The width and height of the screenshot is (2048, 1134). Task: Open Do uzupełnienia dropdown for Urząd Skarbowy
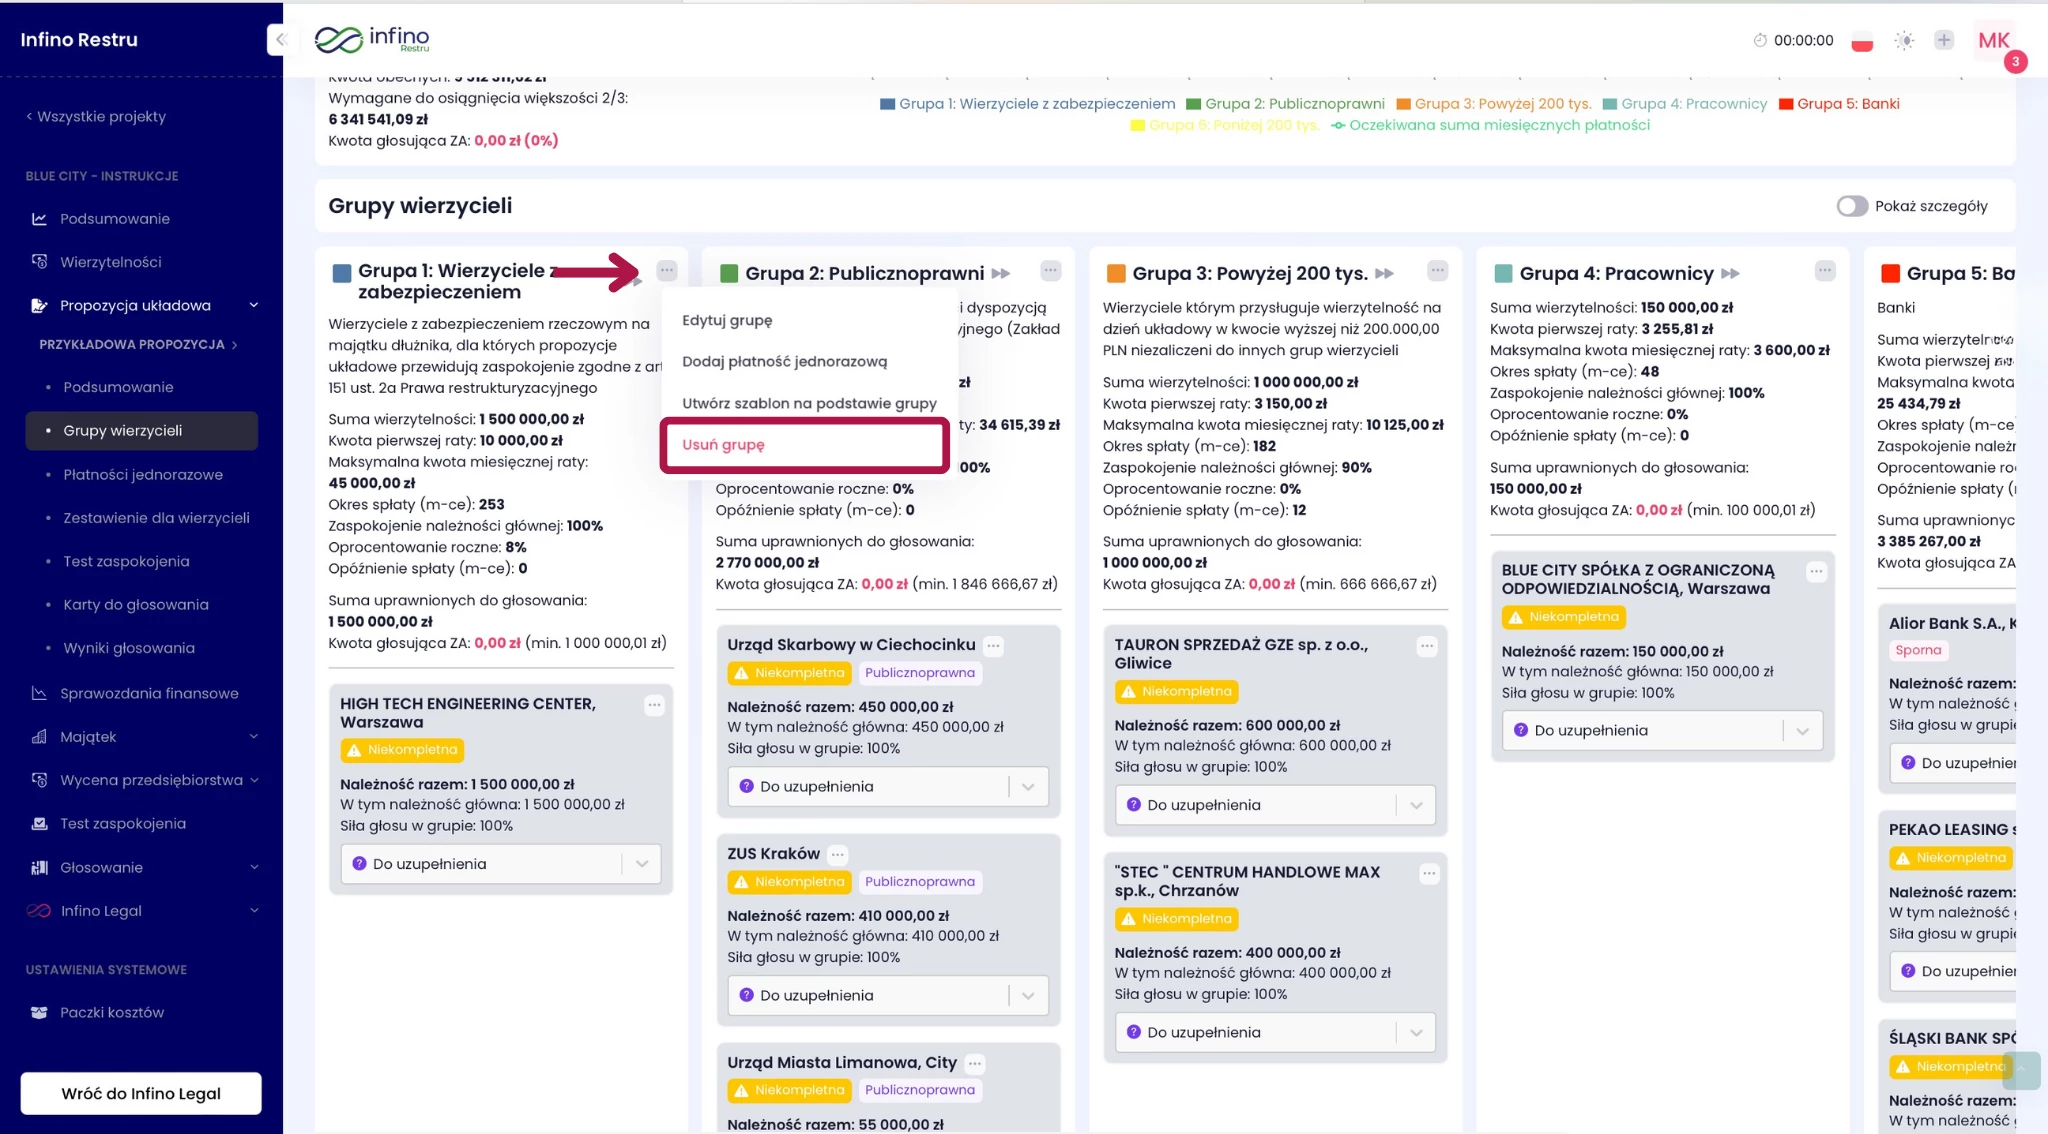(887, 787)
